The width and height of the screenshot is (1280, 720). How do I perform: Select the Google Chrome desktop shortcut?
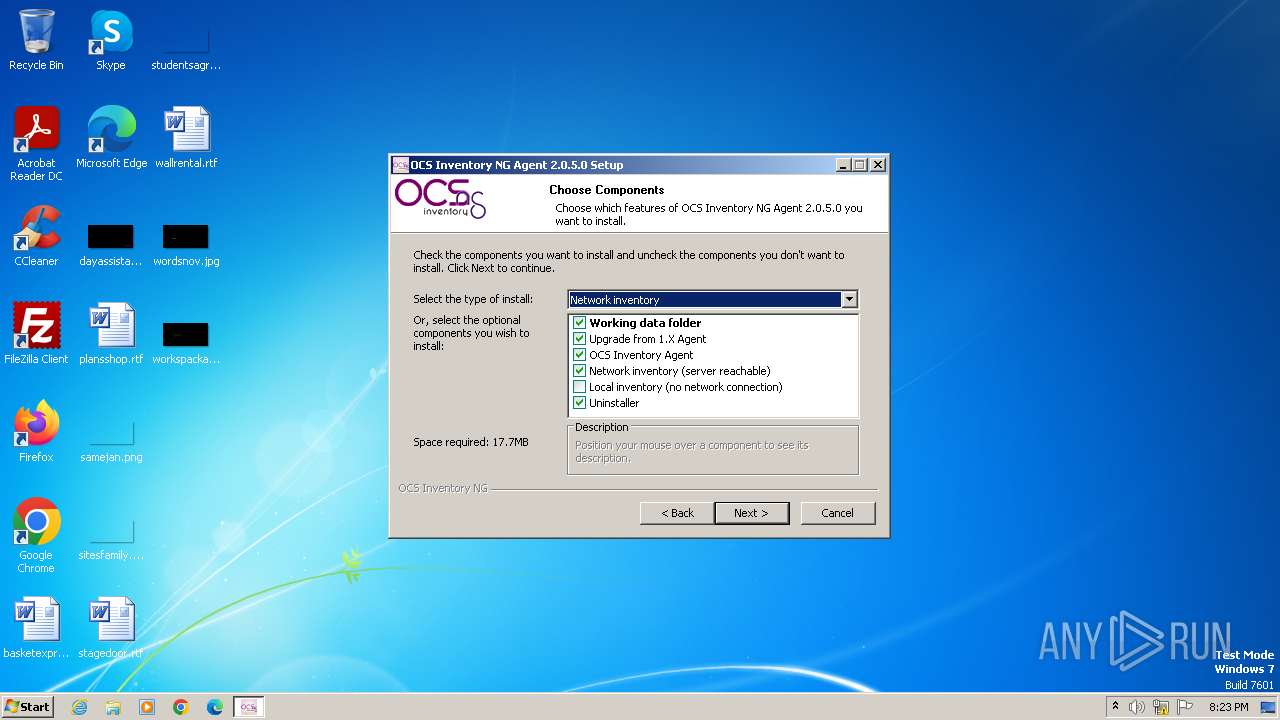click(36, 536)
